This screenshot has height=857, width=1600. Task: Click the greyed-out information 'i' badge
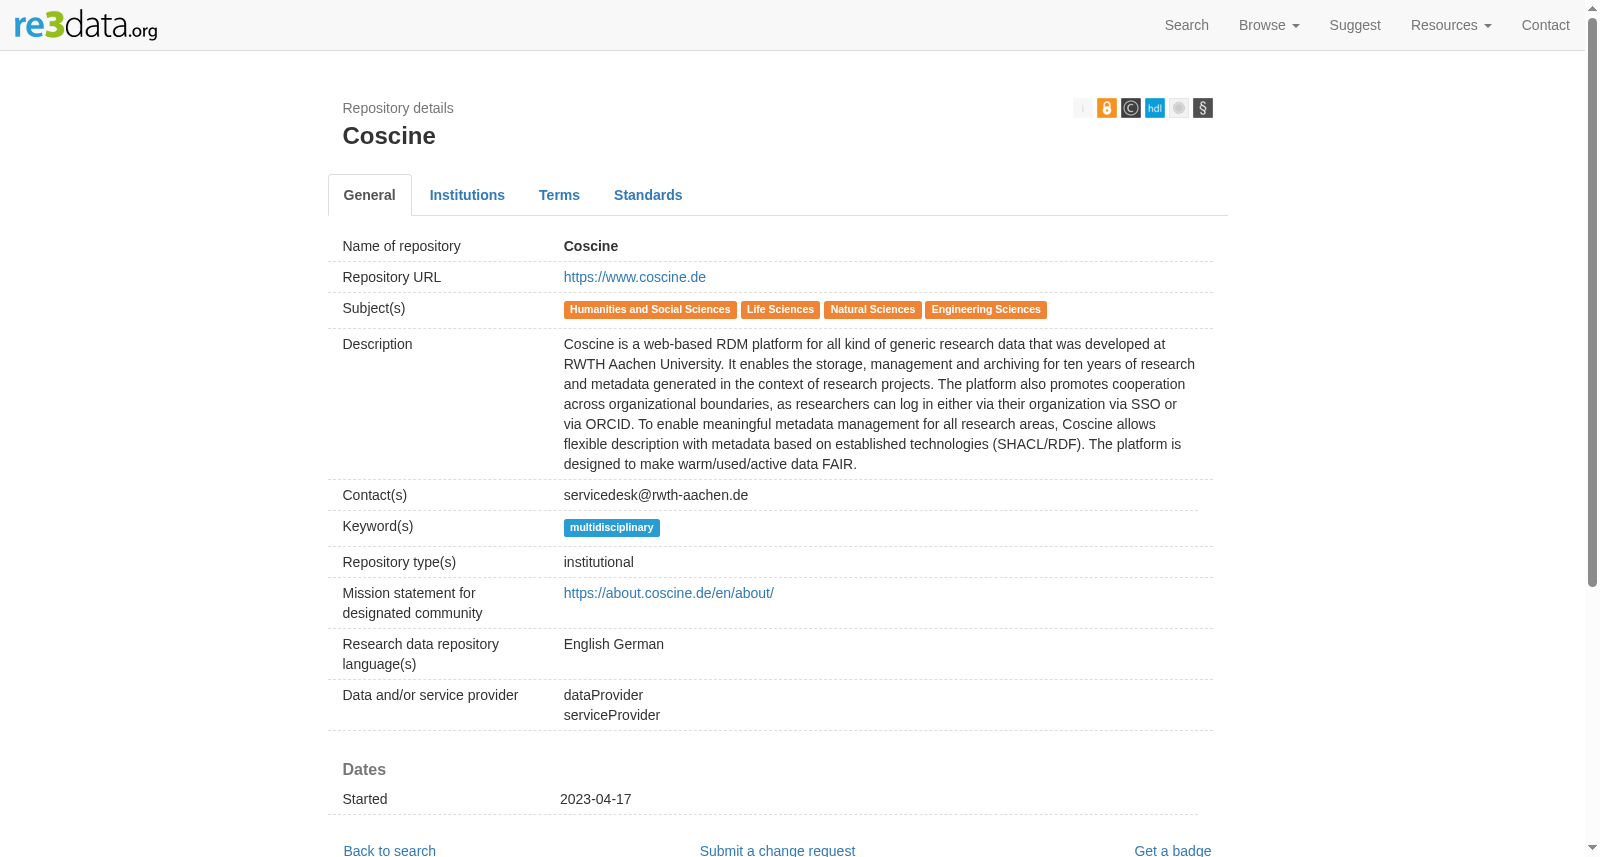[x=1083, y=108]
